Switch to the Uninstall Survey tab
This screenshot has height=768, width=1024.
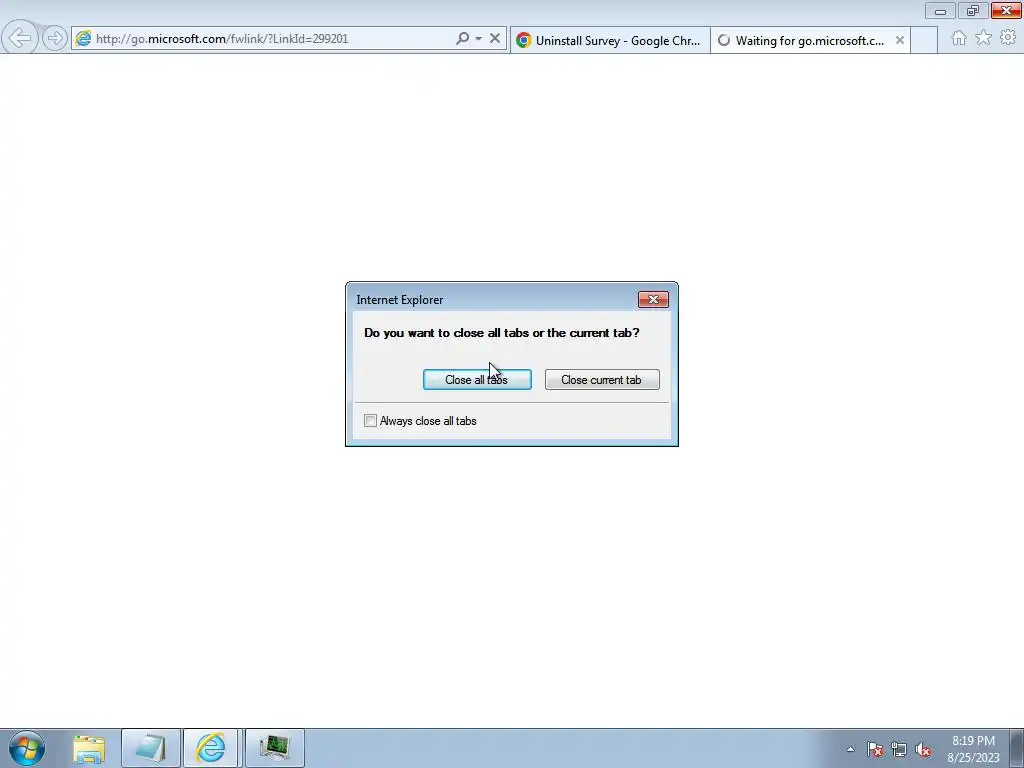[610, 40]
